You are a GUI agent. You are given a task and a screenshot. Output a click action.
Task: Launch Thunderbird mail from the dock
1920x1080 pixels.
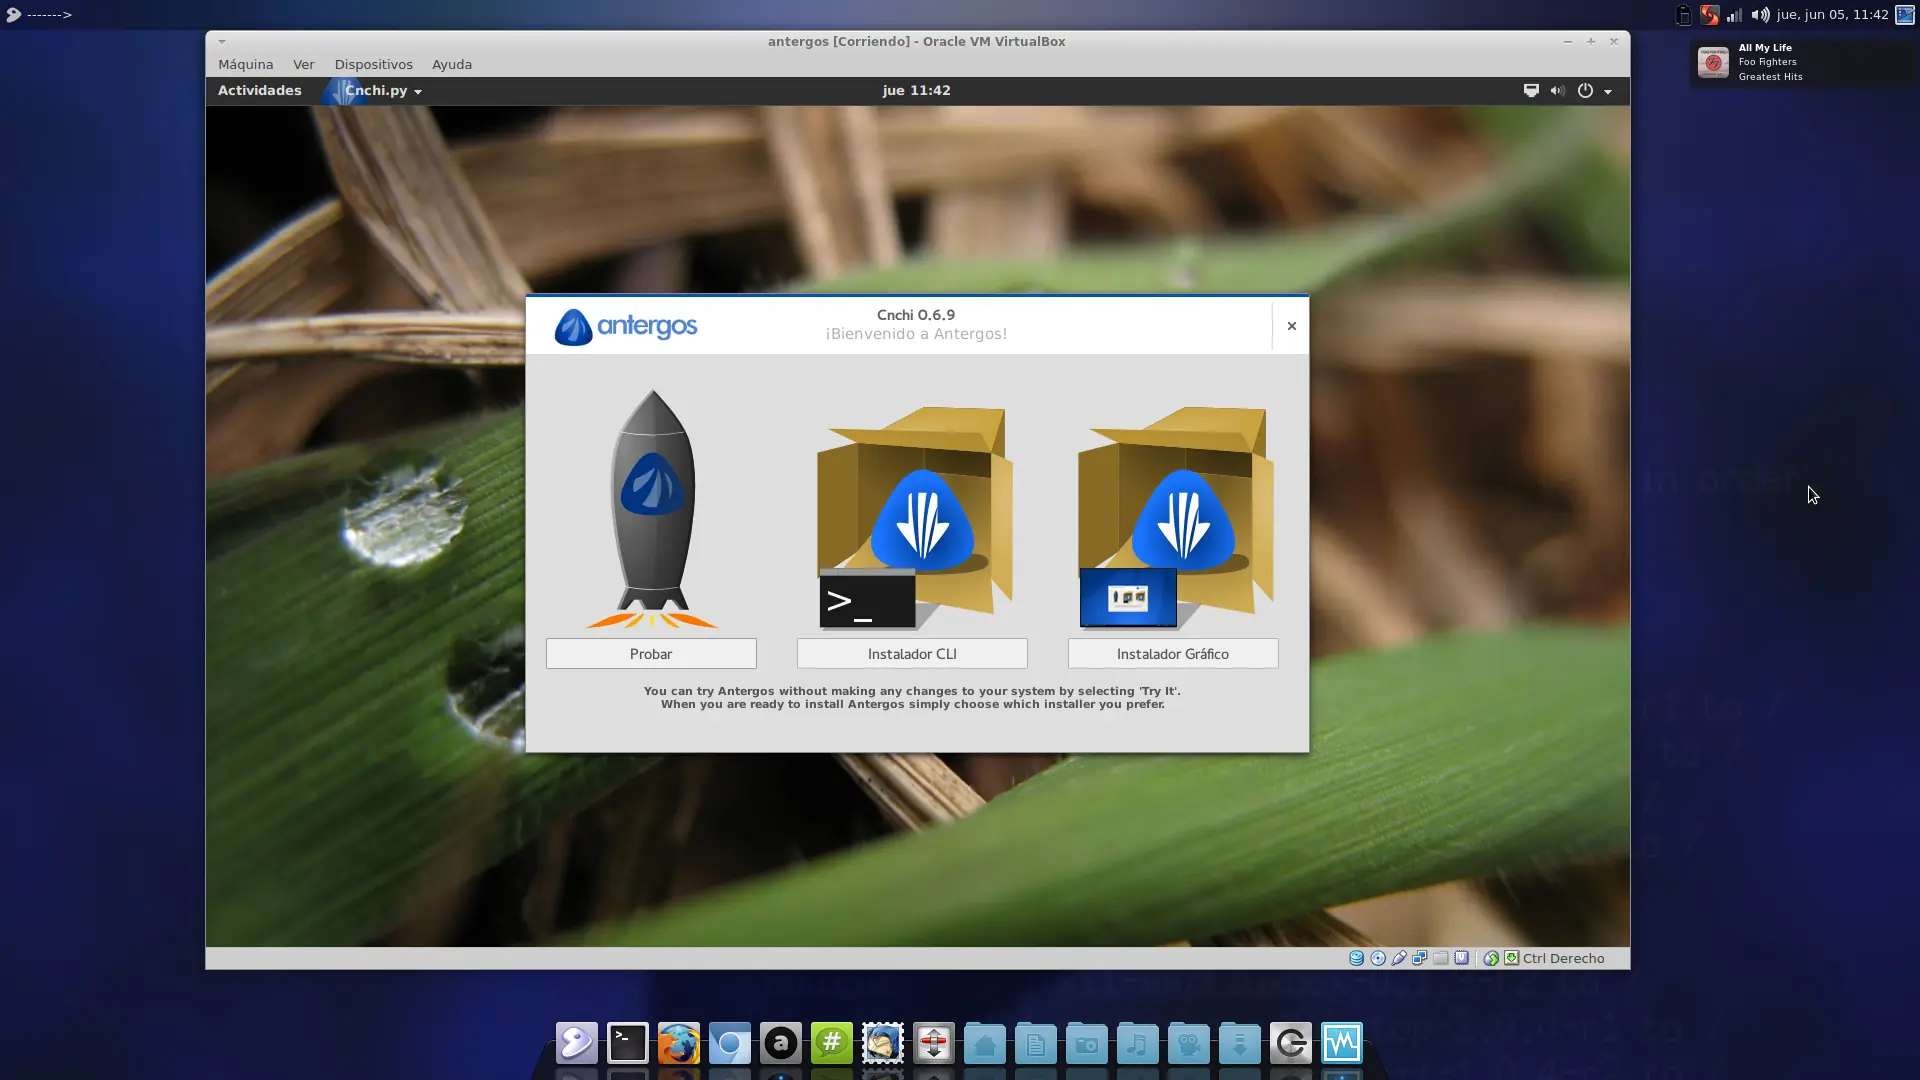[883, 1043]
